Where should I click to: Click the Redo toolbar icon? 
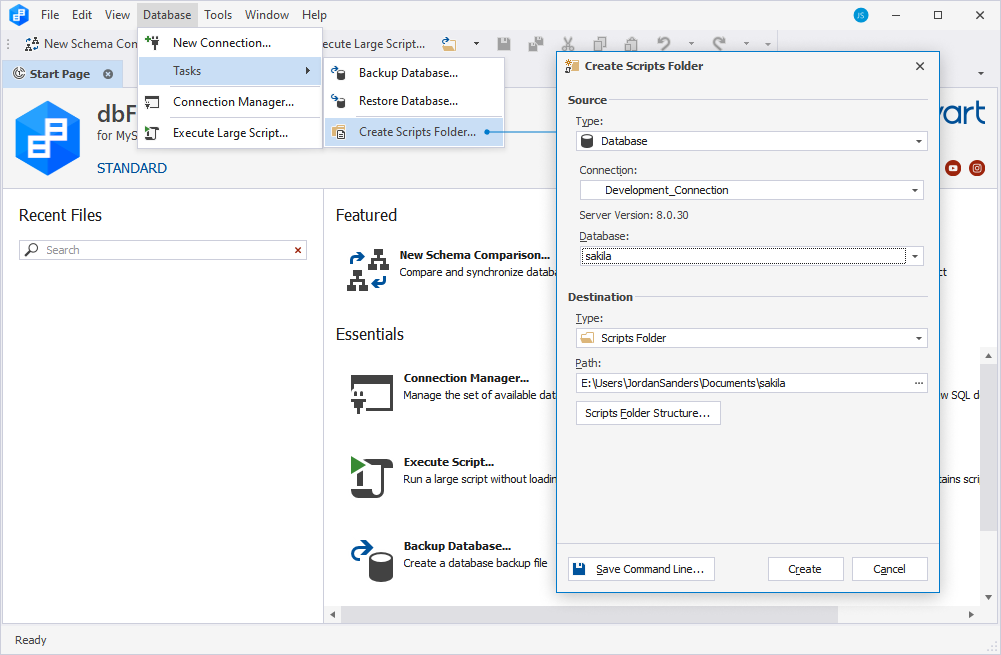tap(719, 44)
